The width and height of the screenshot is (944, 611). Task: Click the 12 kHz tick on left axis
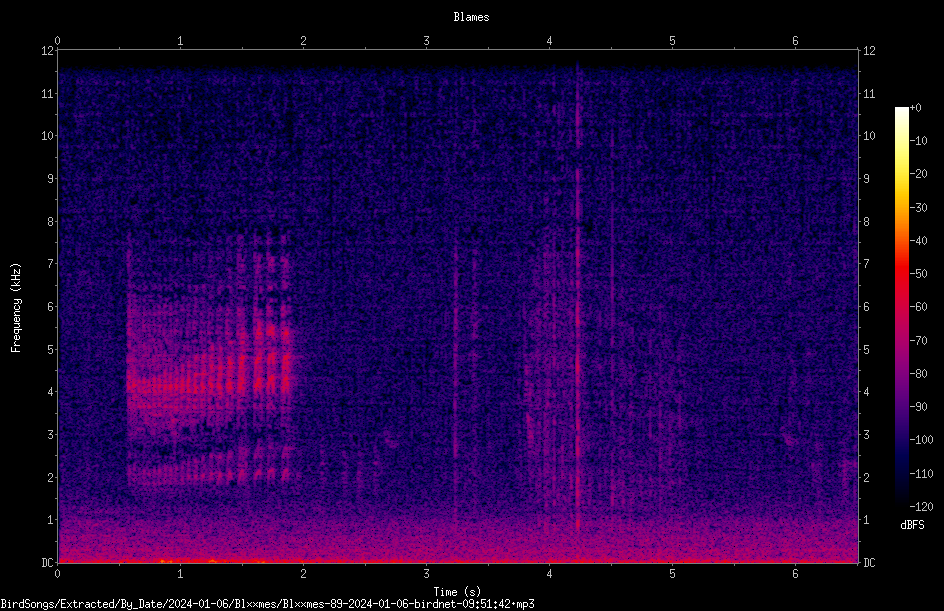click(47, 51)
